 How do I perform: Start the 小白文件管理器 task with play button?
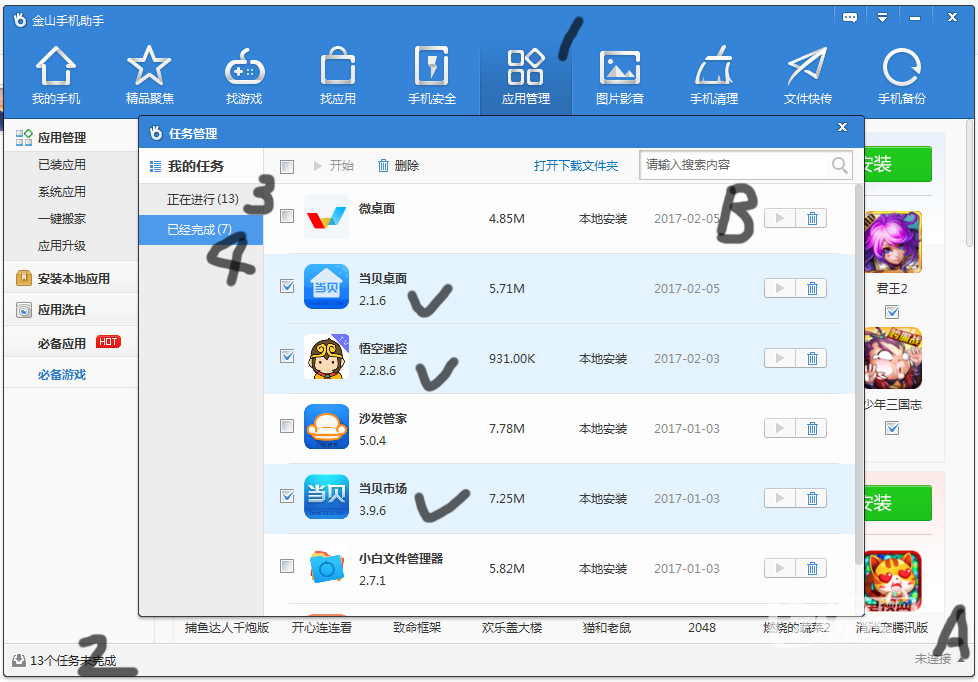[780, 568]
